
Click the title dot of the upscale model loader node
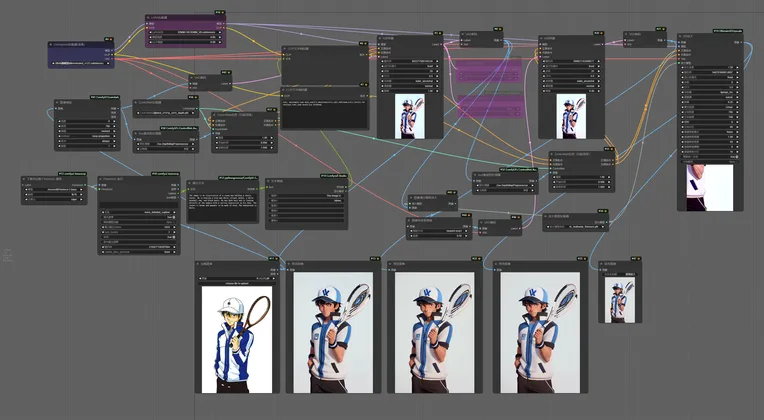click(548, 215)
